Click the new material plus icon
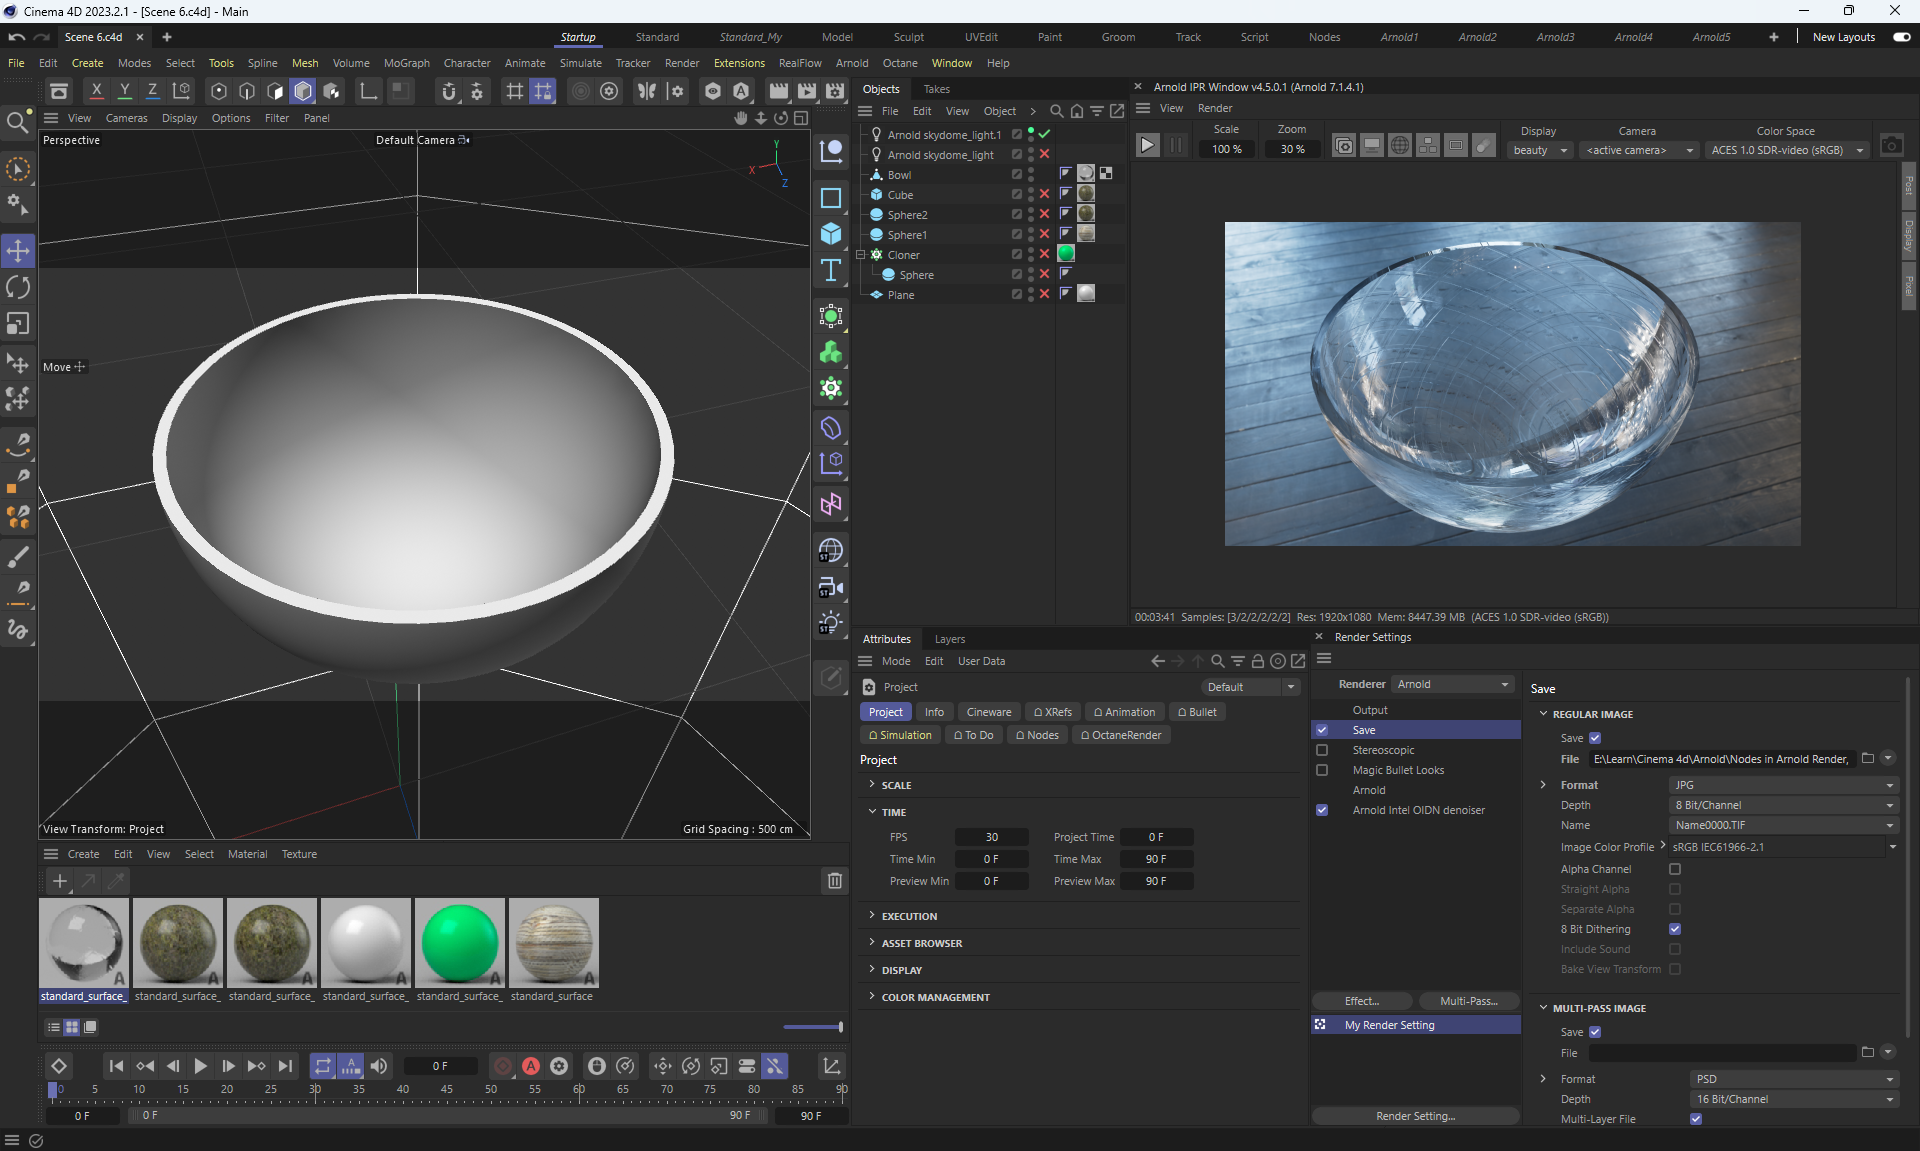Screen dimensions: 1920x1151 [x=60, y=881]
